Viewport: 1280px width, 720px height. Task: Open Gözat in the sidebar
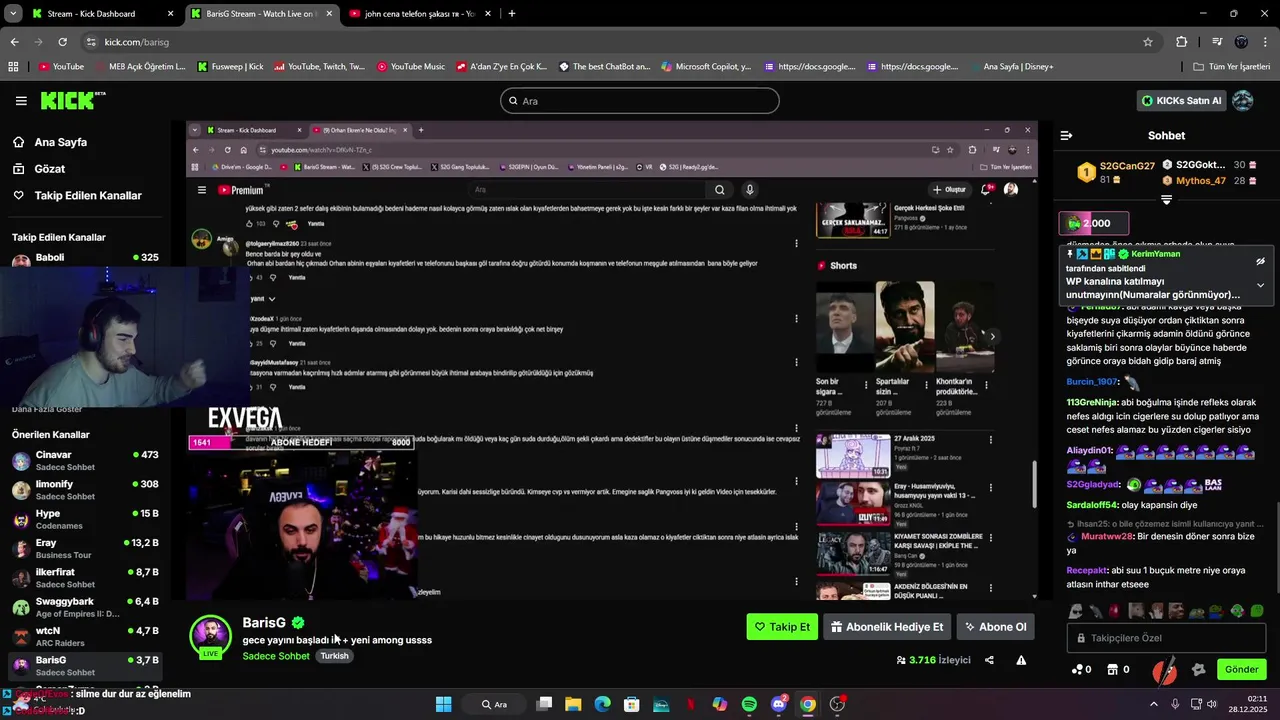pyautogui.click(x=50, y=169)
